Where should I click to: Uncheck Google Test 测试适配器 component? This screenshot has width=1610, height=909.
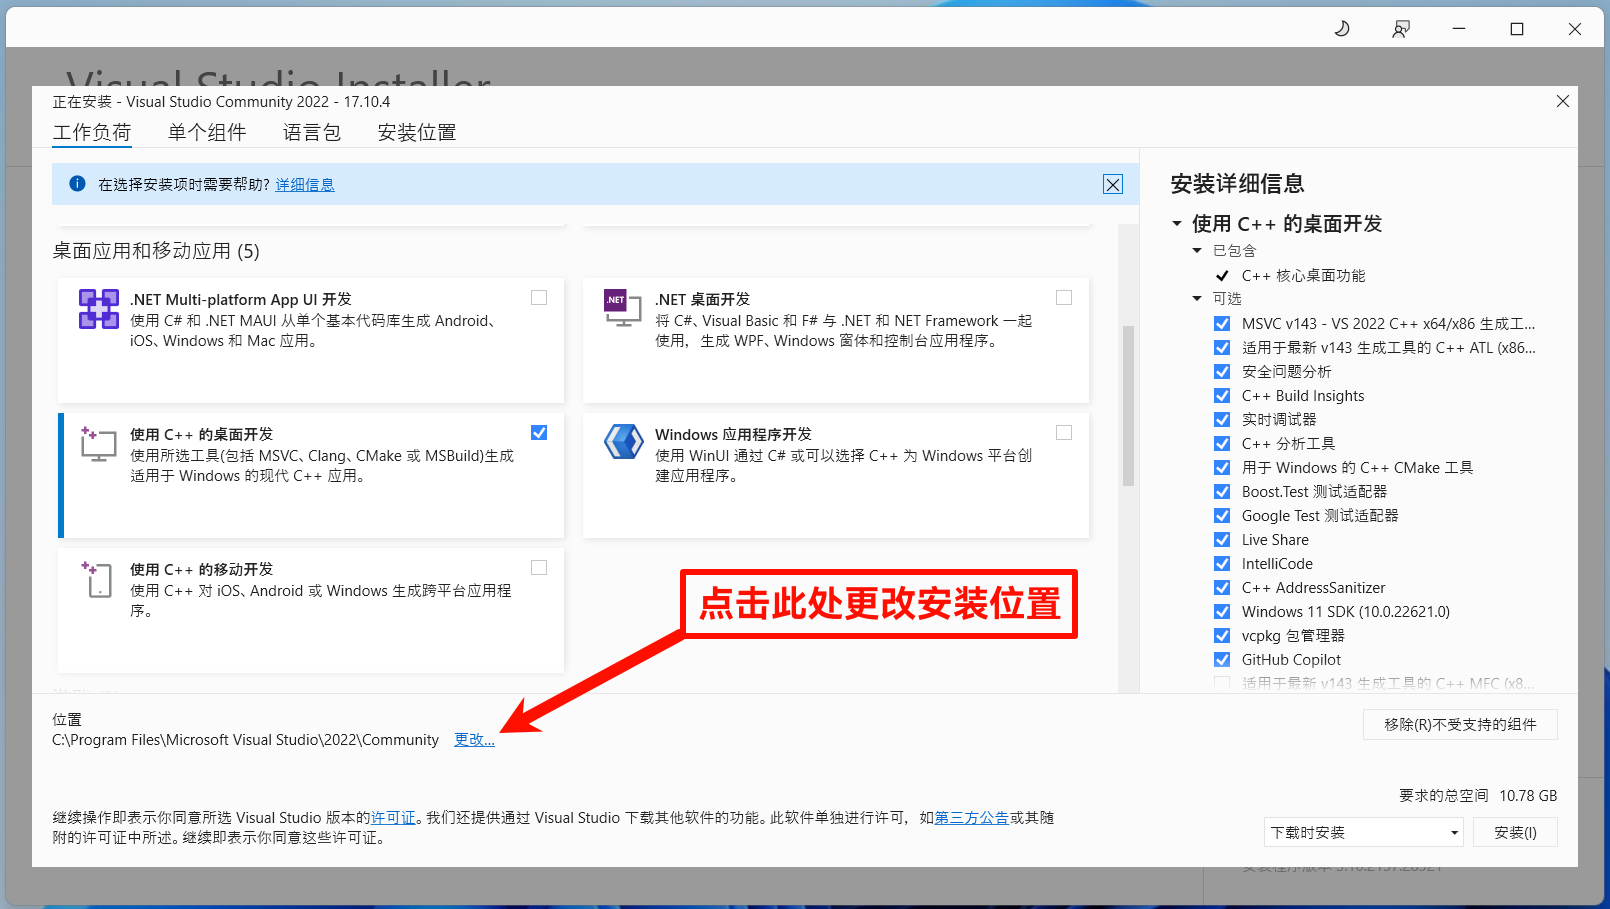[x=1222, y=516]
